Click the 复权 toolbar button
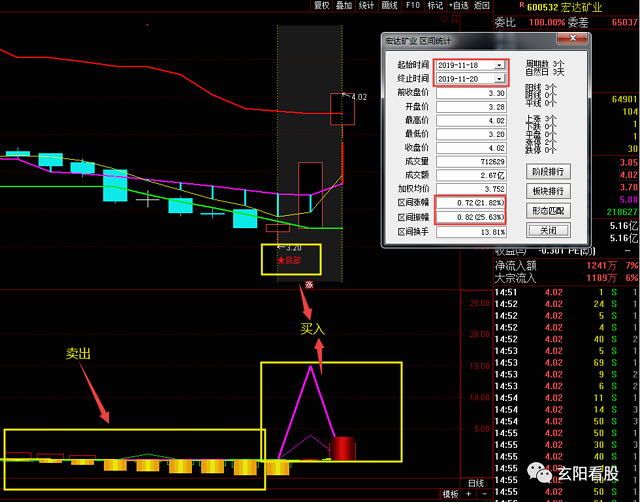This screenshot has height=502, width=640. tap(321, 5)
